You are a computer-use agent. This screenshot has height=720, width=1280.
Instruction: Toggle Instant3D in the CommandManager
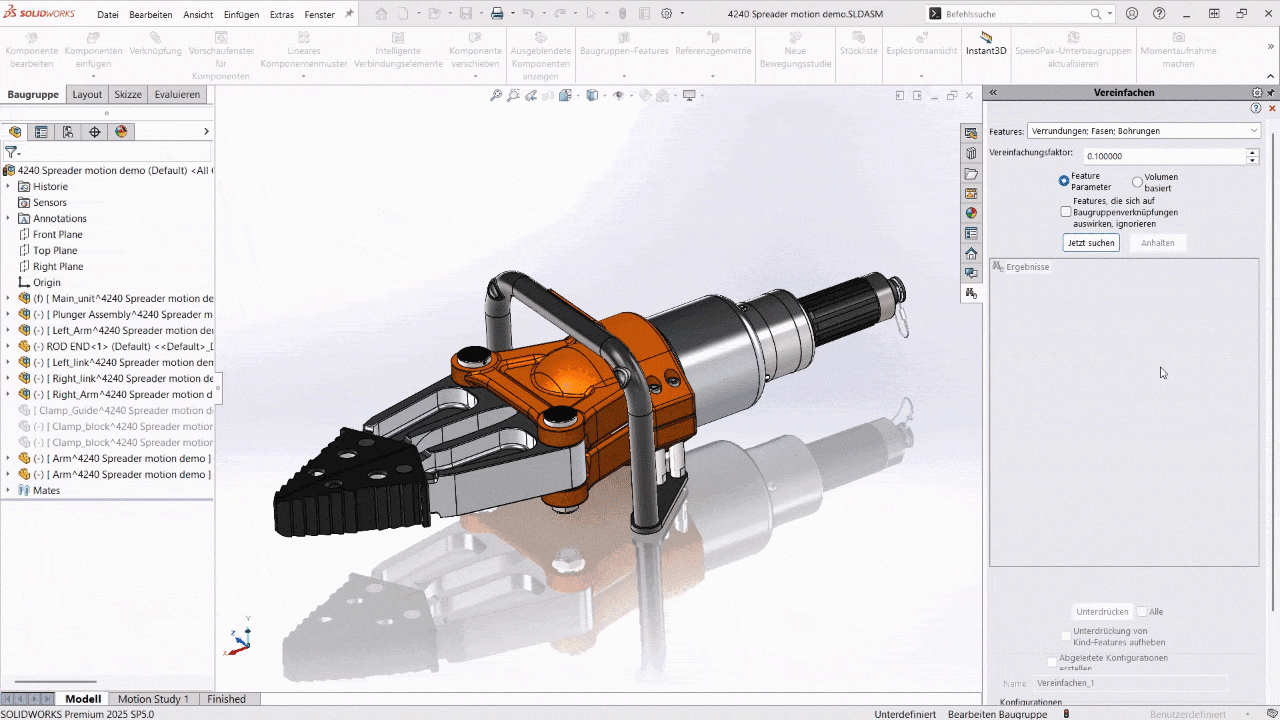(985, 45)
